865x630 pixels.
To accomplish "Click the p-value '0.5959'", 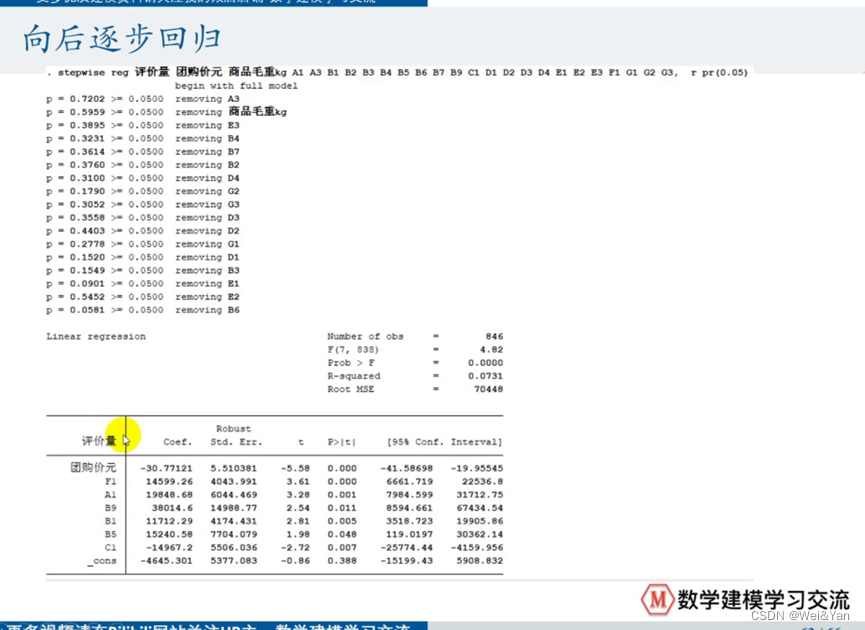I will coord(87,113).
